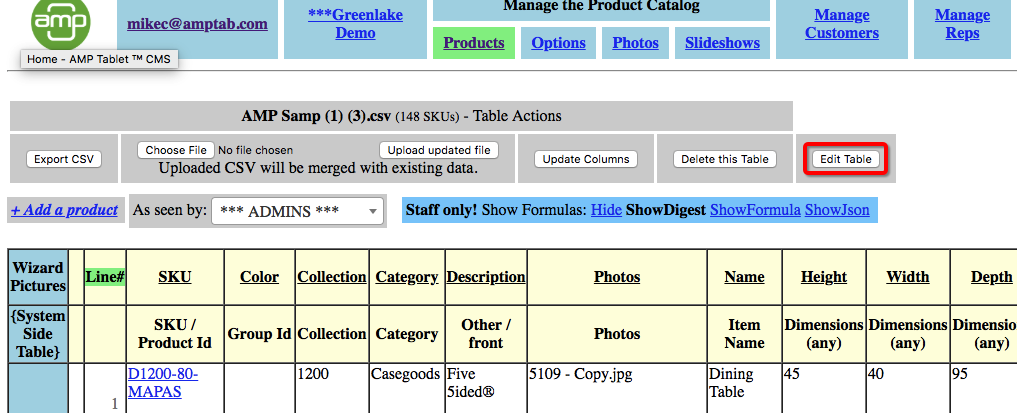Screen dimensions: 1017x413
Task: Sort by the Line# column header
Action: point(105,277)
